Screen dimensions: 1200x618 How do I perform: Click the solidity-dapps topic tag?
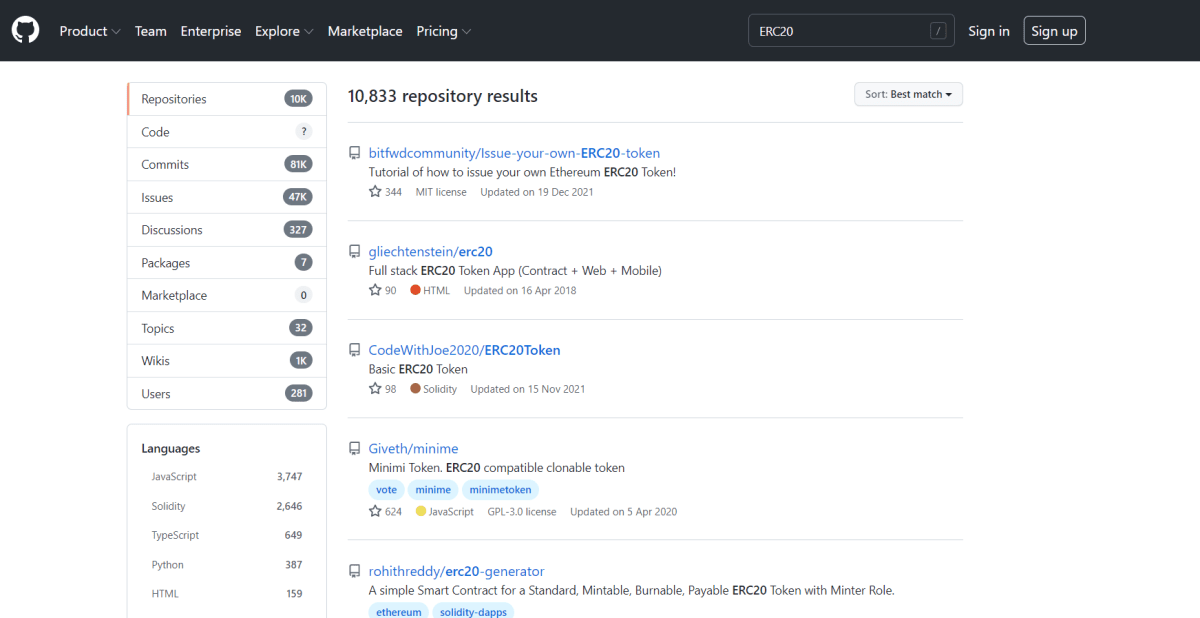pos(473,611)
